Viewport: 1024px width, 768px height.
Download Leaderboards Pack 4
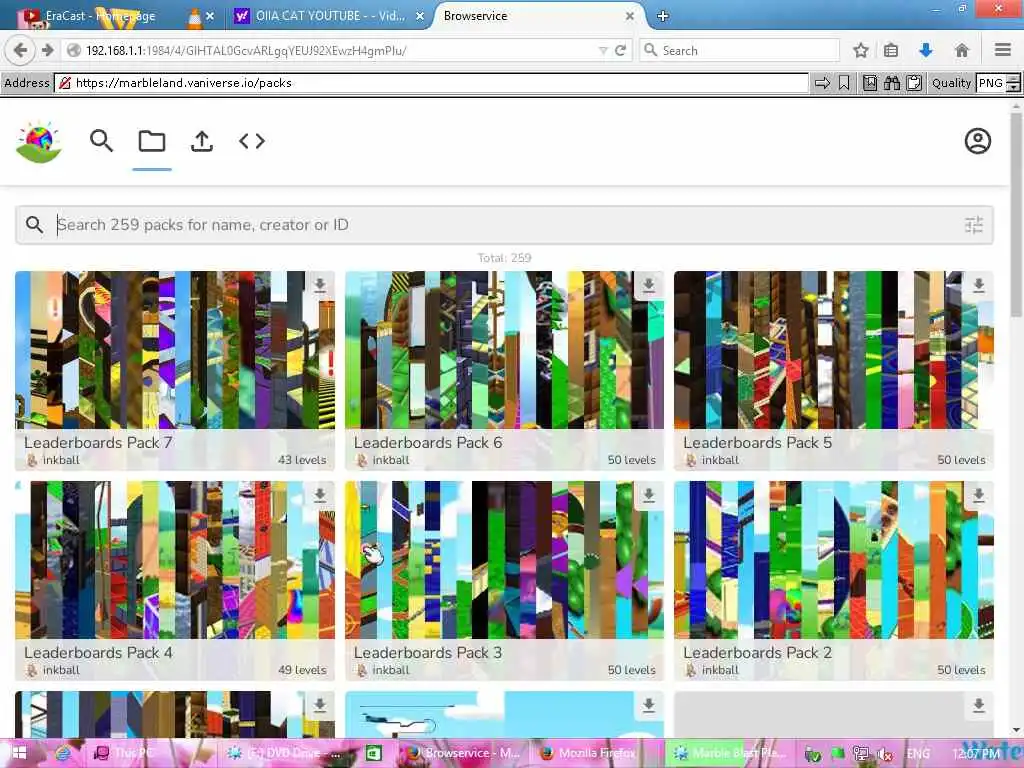pyautogui.click(x=320, y=495)
